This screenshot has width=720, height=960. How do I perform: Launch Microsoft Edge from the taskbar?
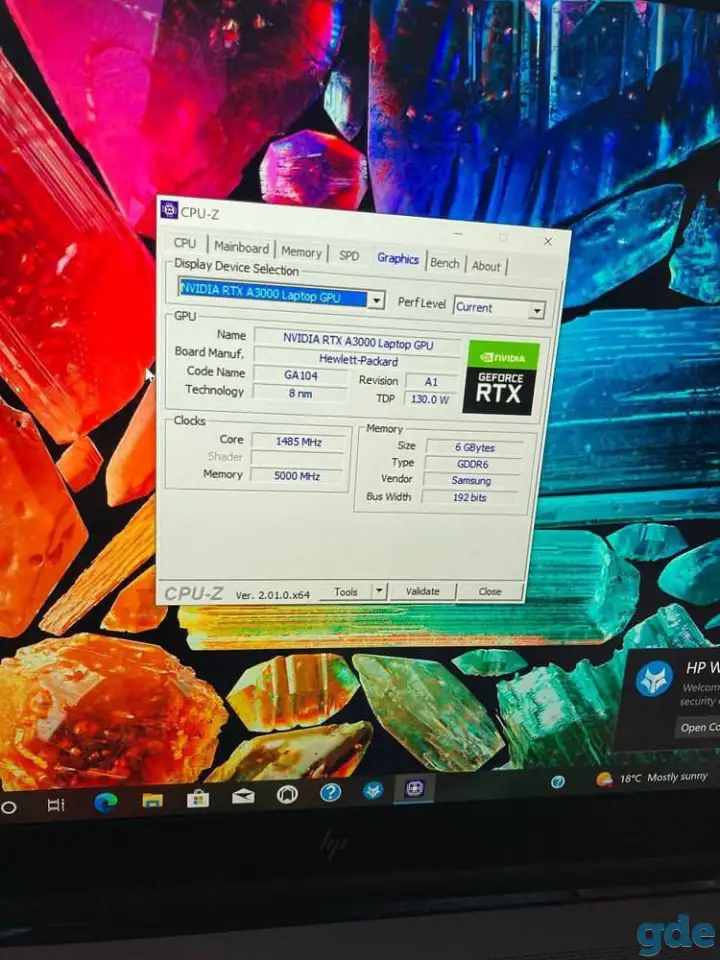tap(106, 802)
